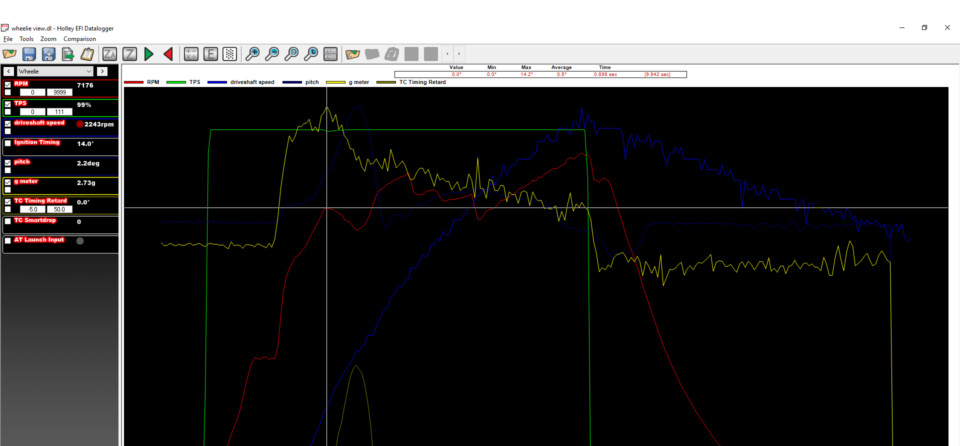Viewport: 960px width, 446px height.
Task: Open the Zoom menu
Action: click(x=48, y=39)
